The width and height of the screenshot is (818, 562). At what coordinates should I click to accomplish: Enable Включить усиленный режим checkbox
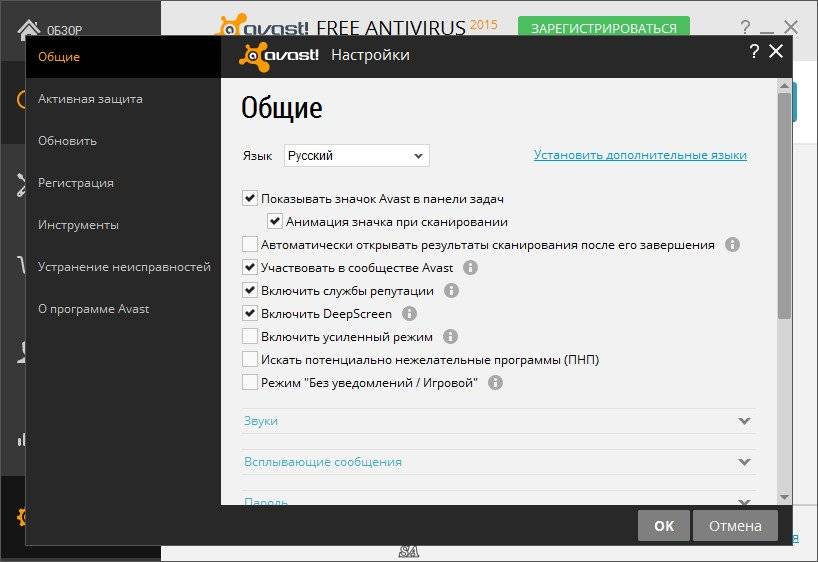250,337
